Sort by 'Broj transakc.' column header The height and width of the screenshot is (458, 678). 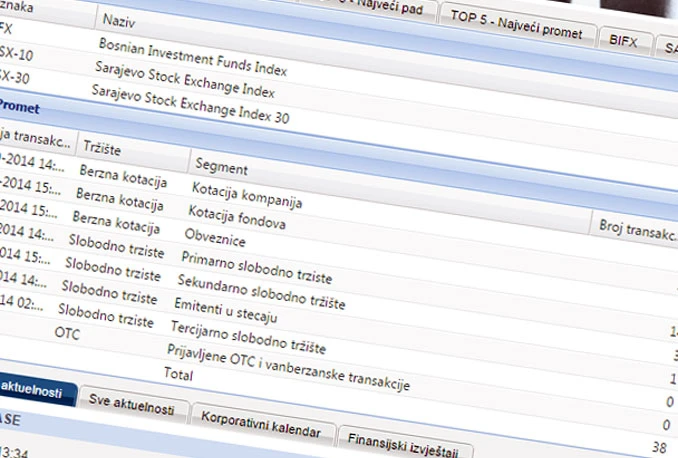637,230
